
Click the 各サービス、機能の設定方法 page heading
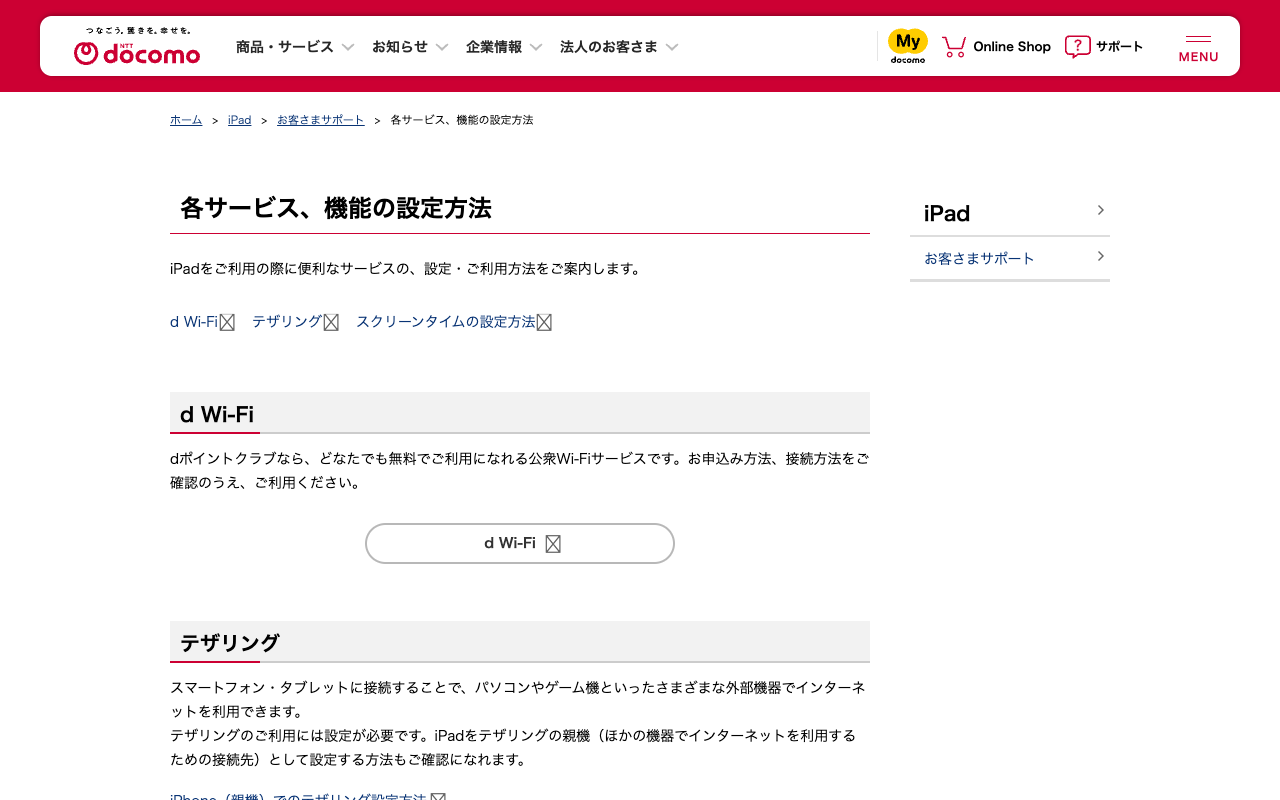(336, 209)
